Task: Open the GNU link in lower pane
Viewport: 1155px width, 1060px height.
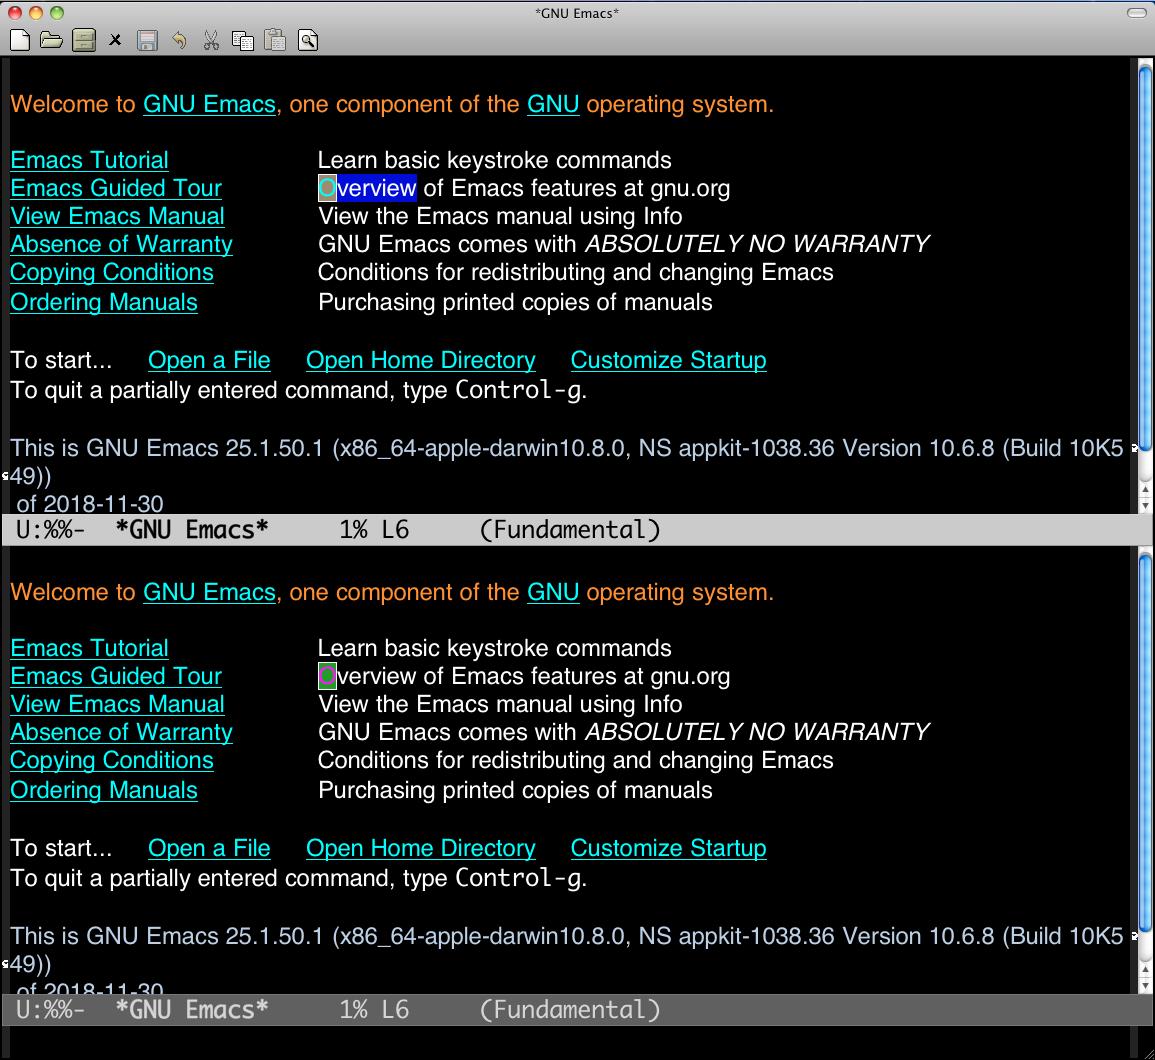Action: (x=553, y=593)
